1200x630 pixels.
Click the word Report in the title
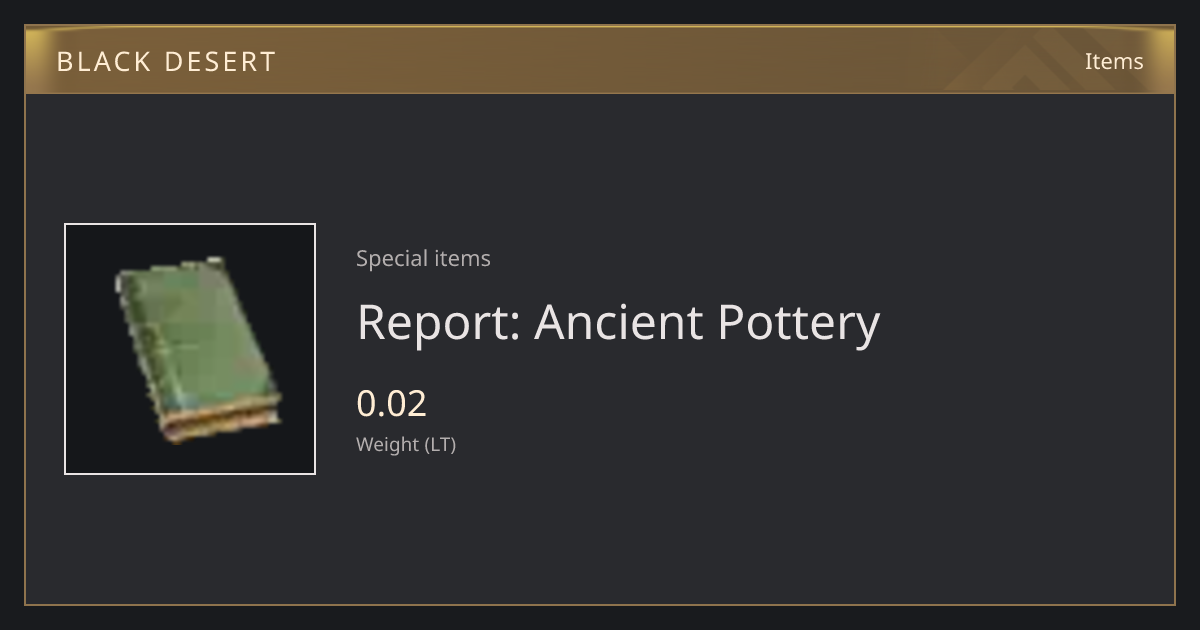434,322
